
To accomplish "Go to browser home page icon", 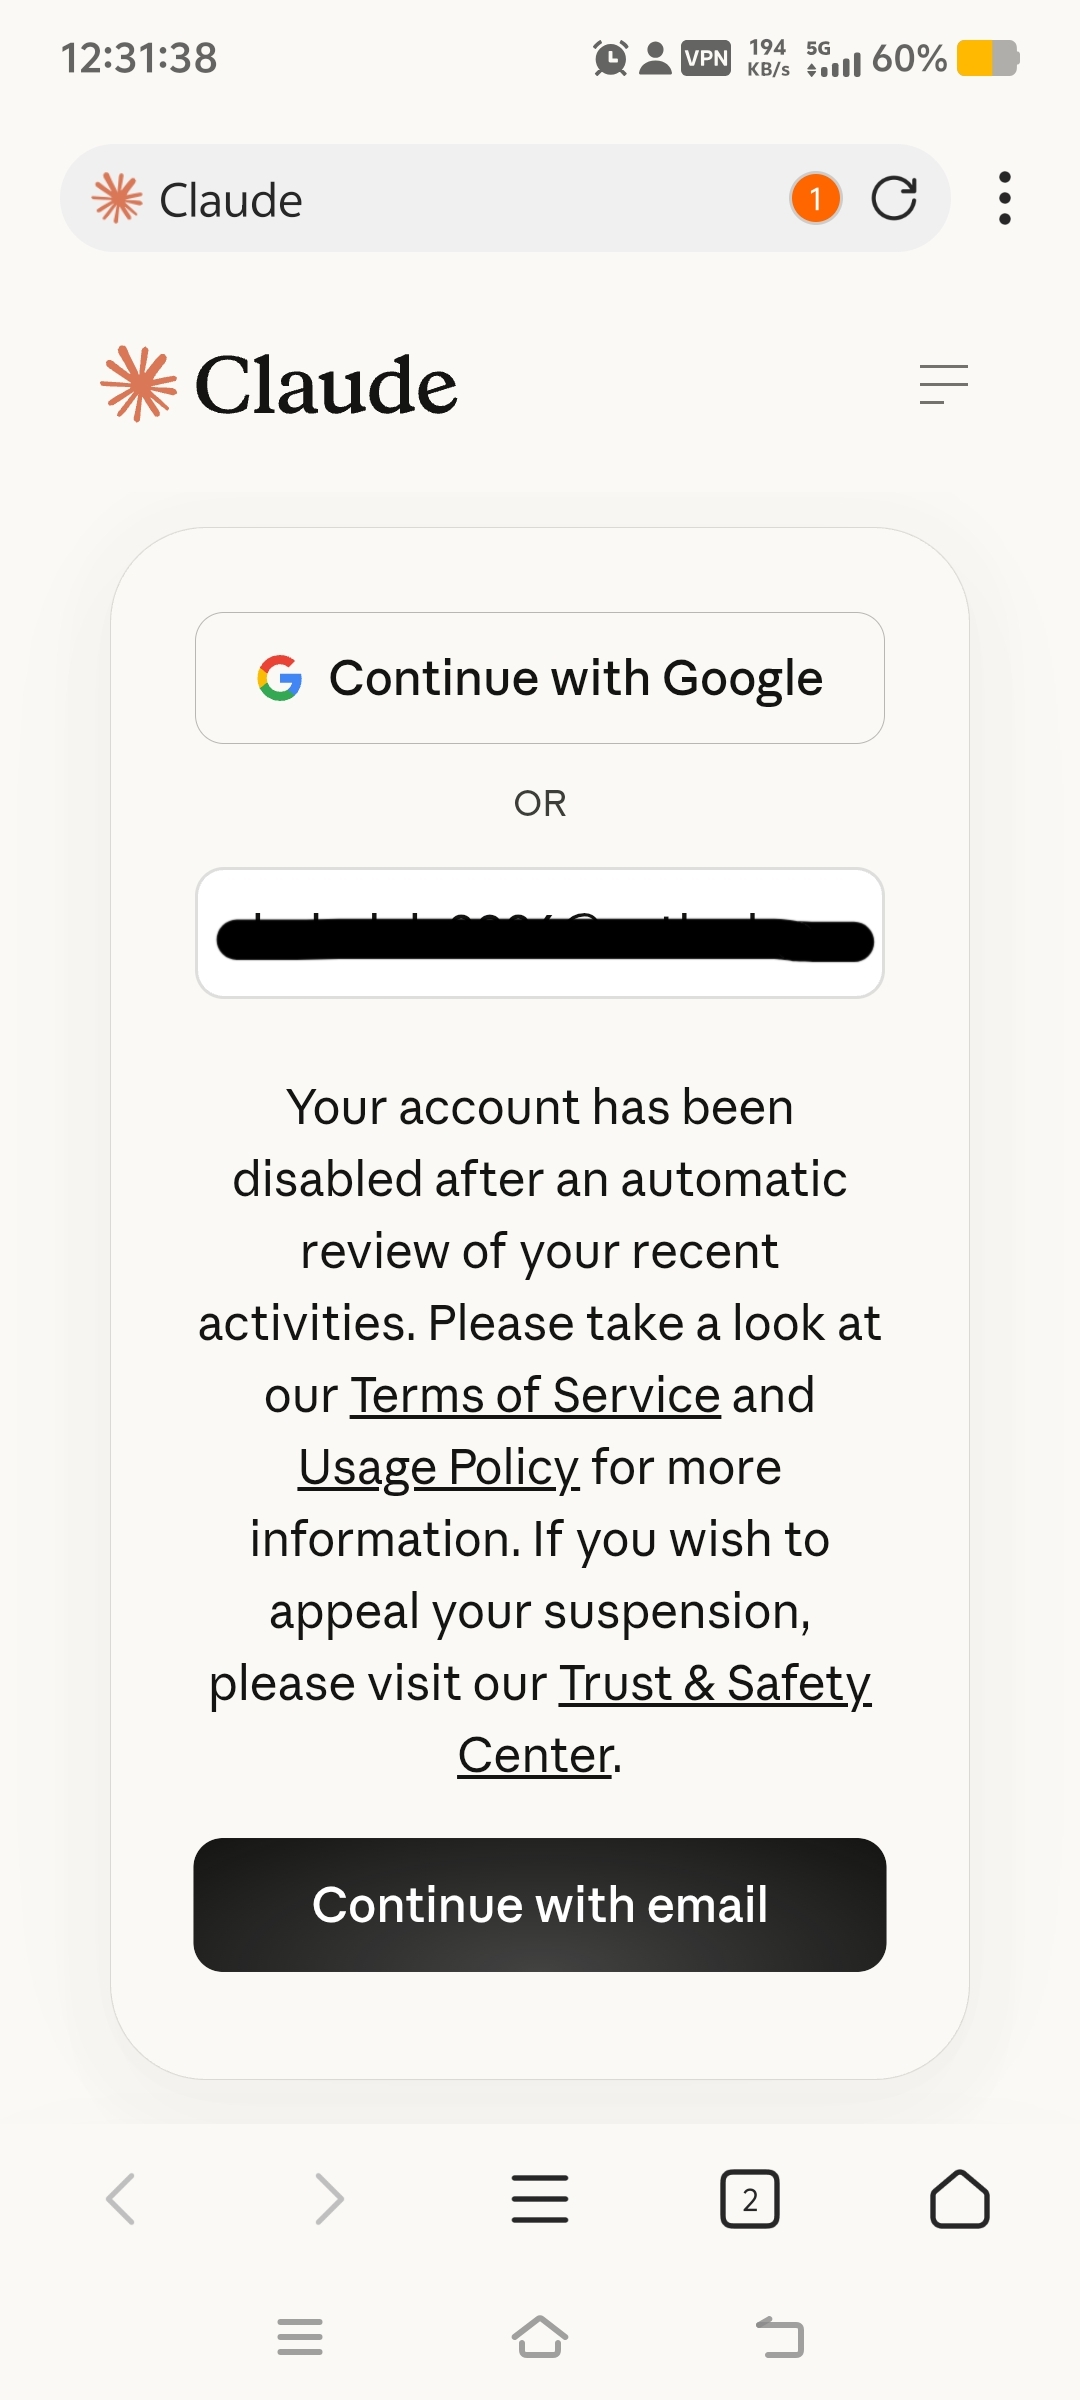I will [960, 2199].
